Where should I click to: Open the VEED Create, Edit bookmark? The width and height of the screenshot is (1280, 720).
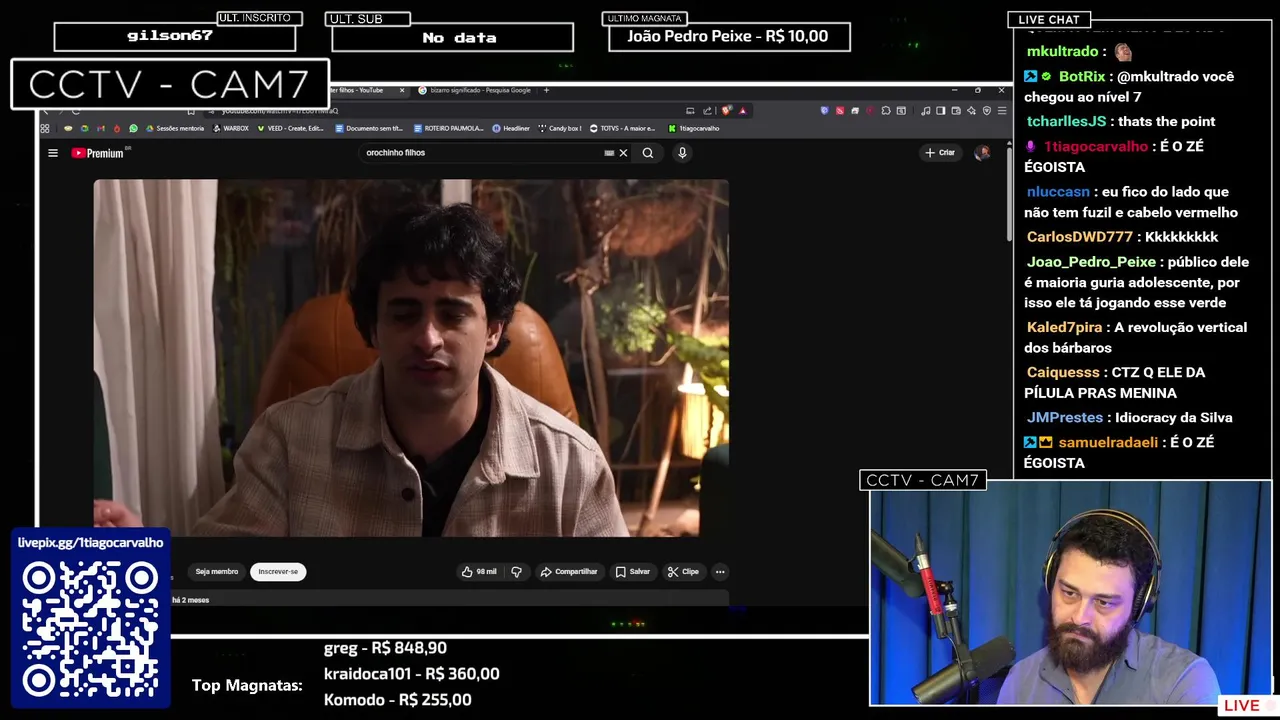click(x=291, y=128)
